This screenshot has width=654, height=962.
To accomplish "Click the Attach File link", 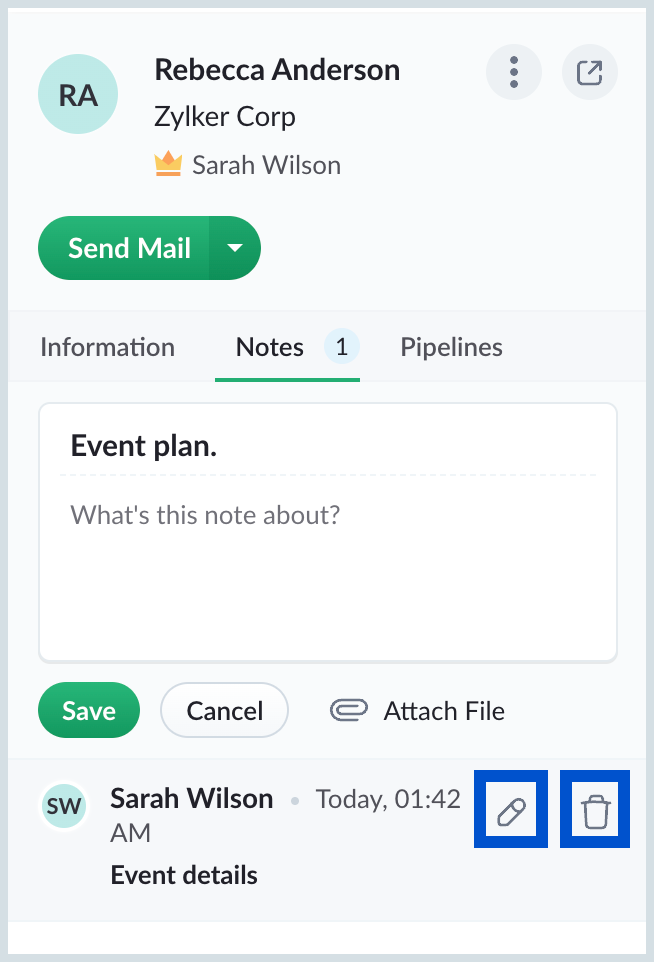I will pyautogui.click(x=444, y=711).
